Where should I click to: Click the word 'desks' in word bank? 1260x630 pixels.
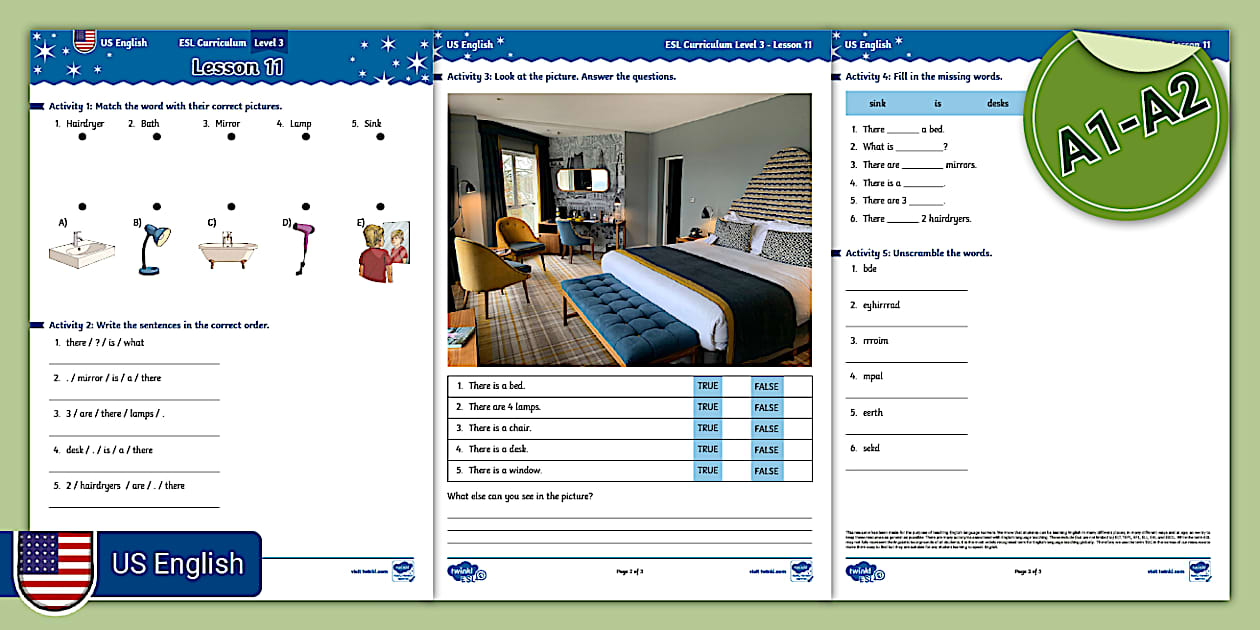(997, 103)
